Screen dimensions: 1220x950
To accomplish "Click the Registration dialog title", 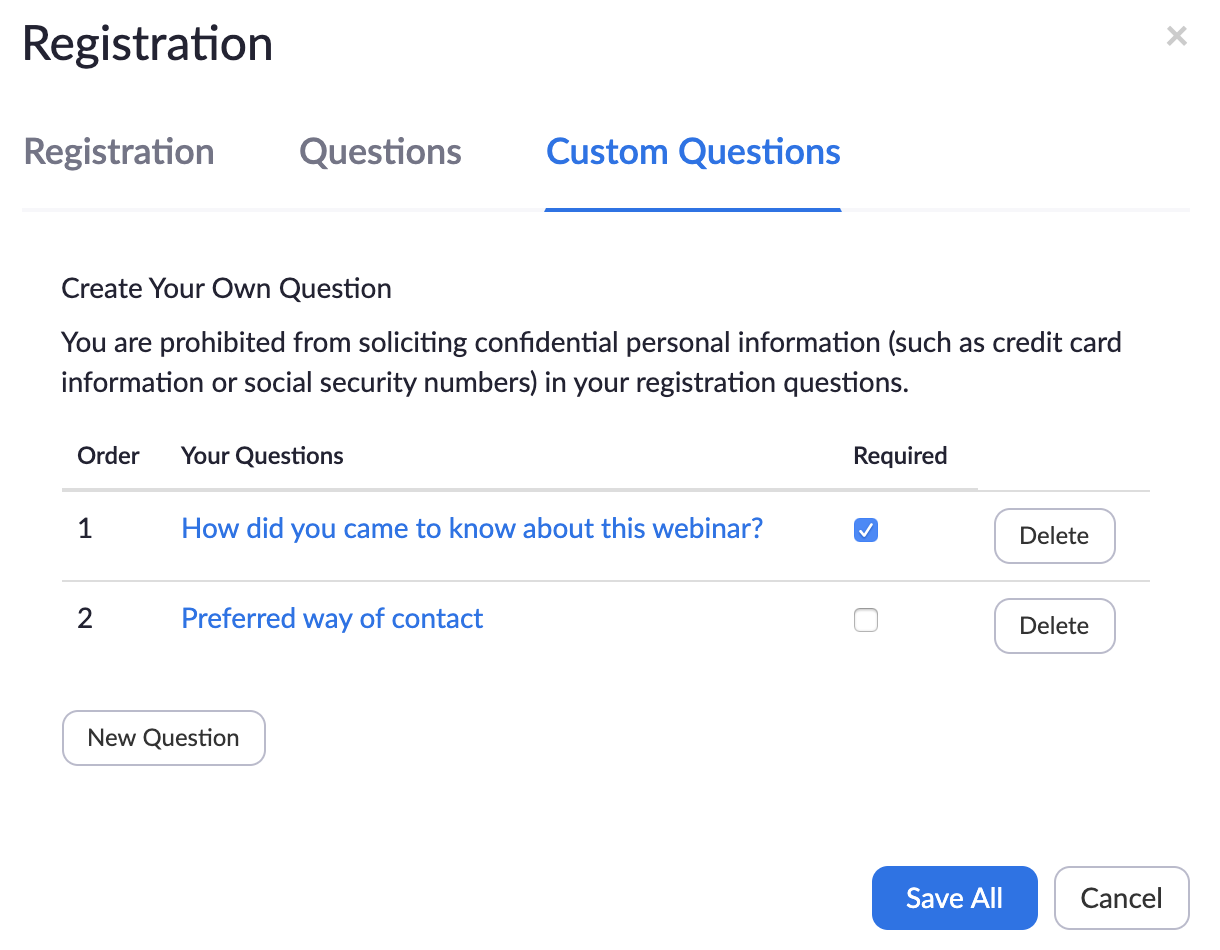I will tap(148, 44).
